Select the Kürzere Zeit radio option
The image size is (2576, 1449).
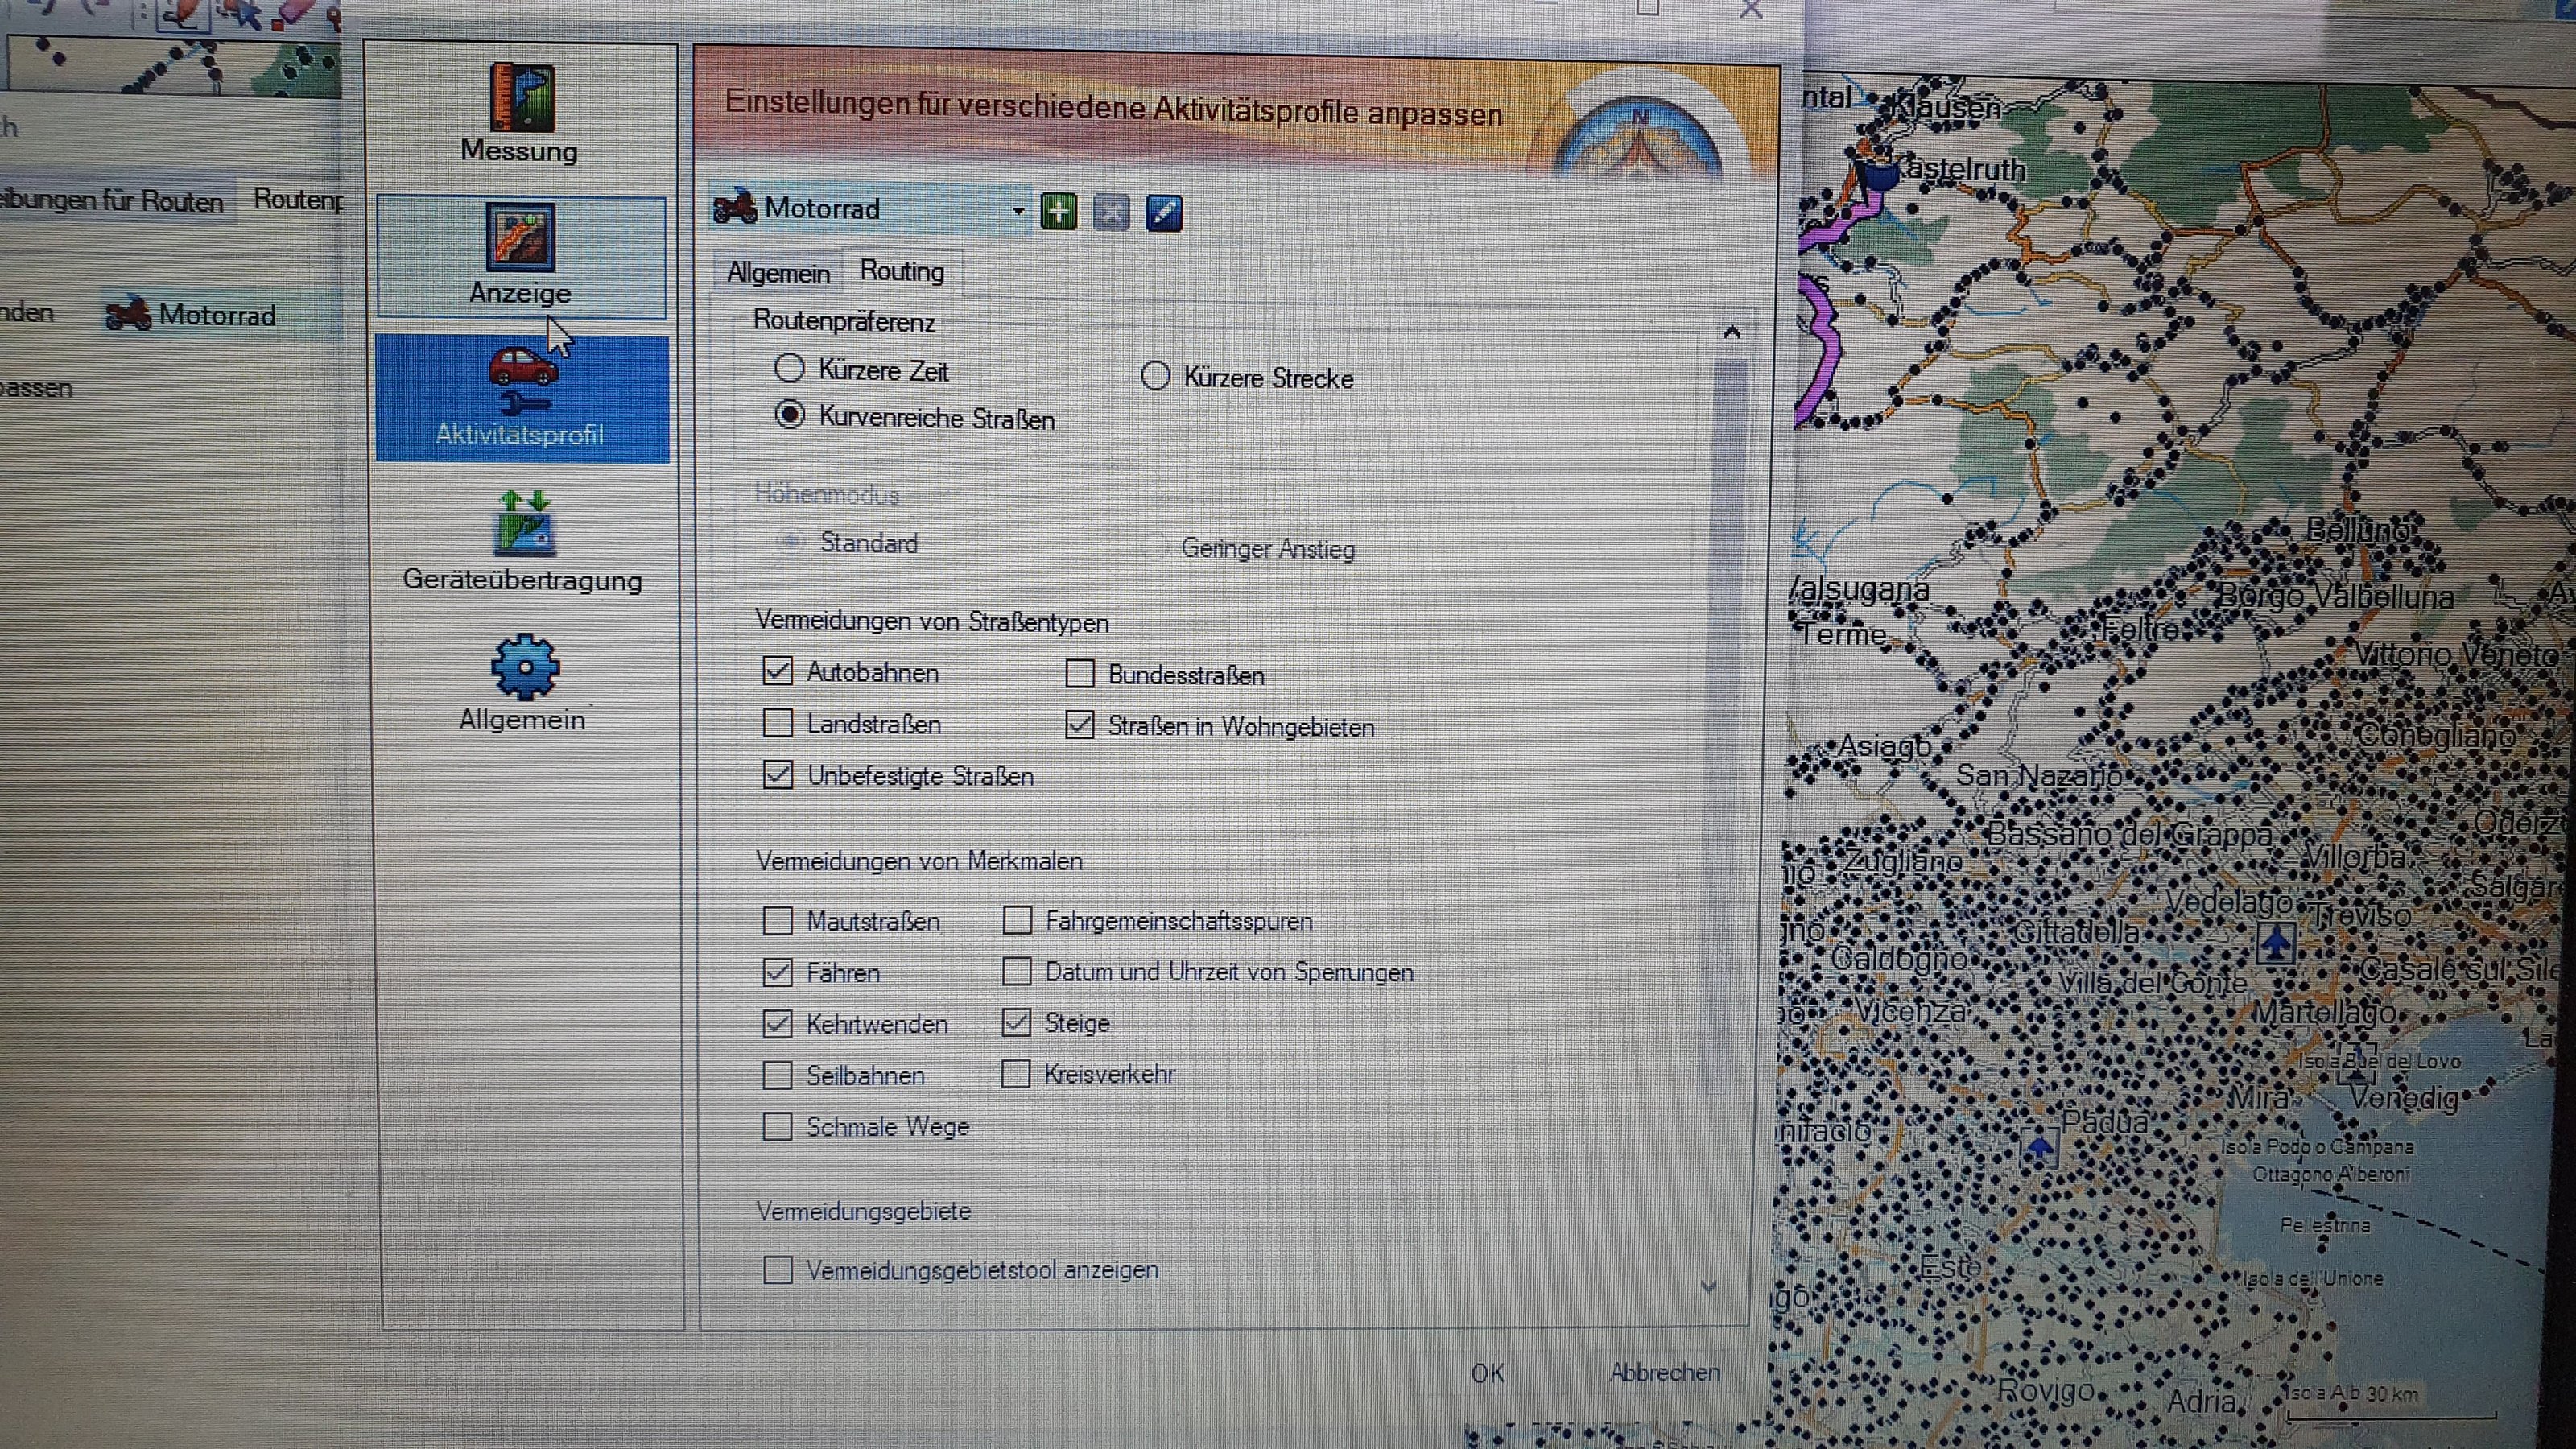790,369
